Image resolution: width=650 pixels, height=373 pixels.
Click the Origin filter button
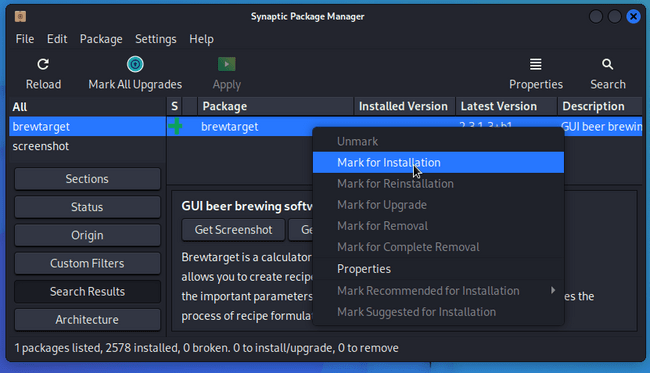point(87,235)
